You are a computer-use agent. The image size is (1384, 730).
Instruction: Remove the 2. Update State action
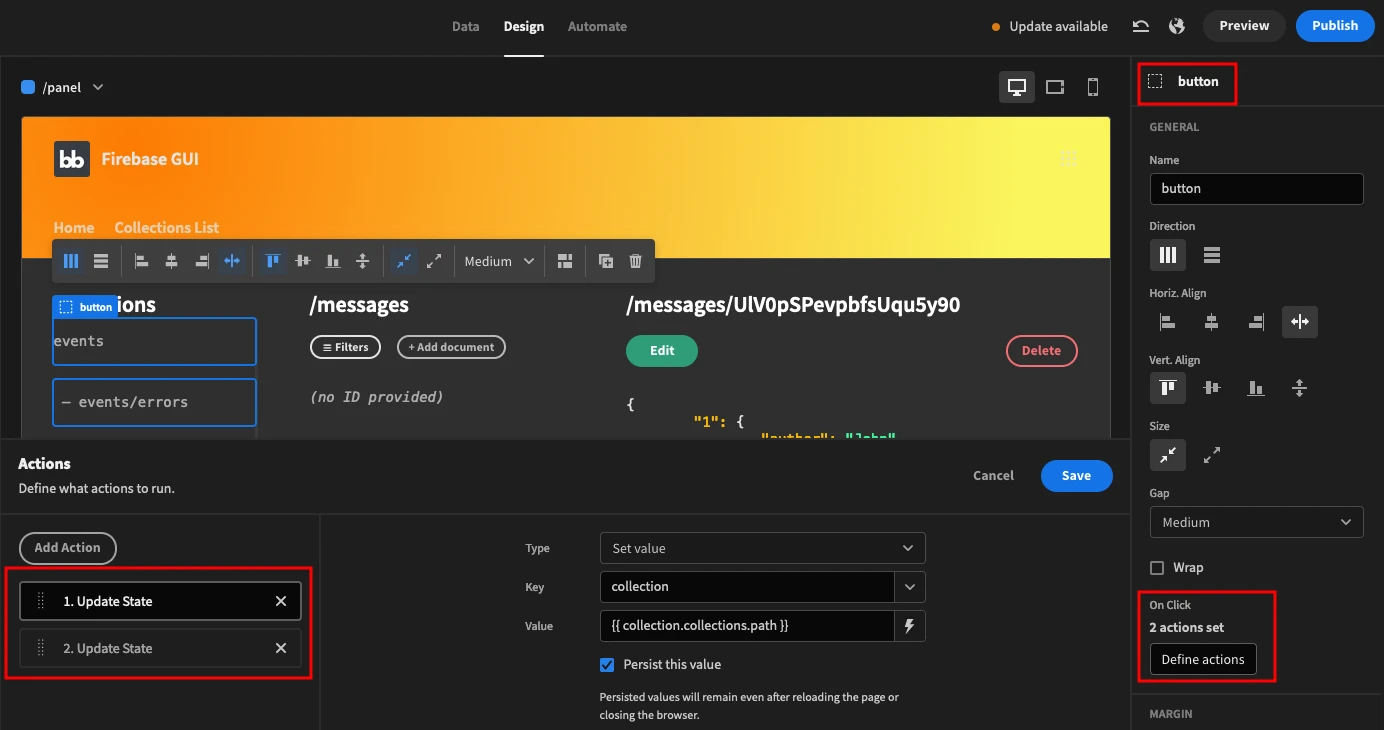281,648
